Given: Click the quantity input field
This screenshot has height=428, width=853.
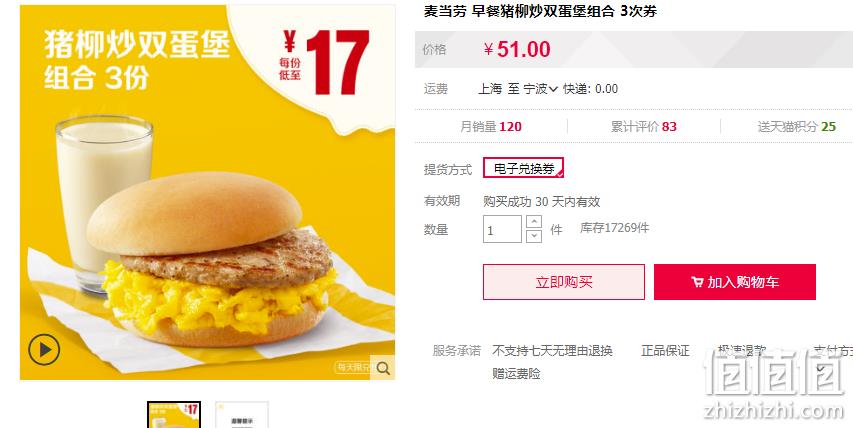Looking at the screenshot, I should coord(502,229).
